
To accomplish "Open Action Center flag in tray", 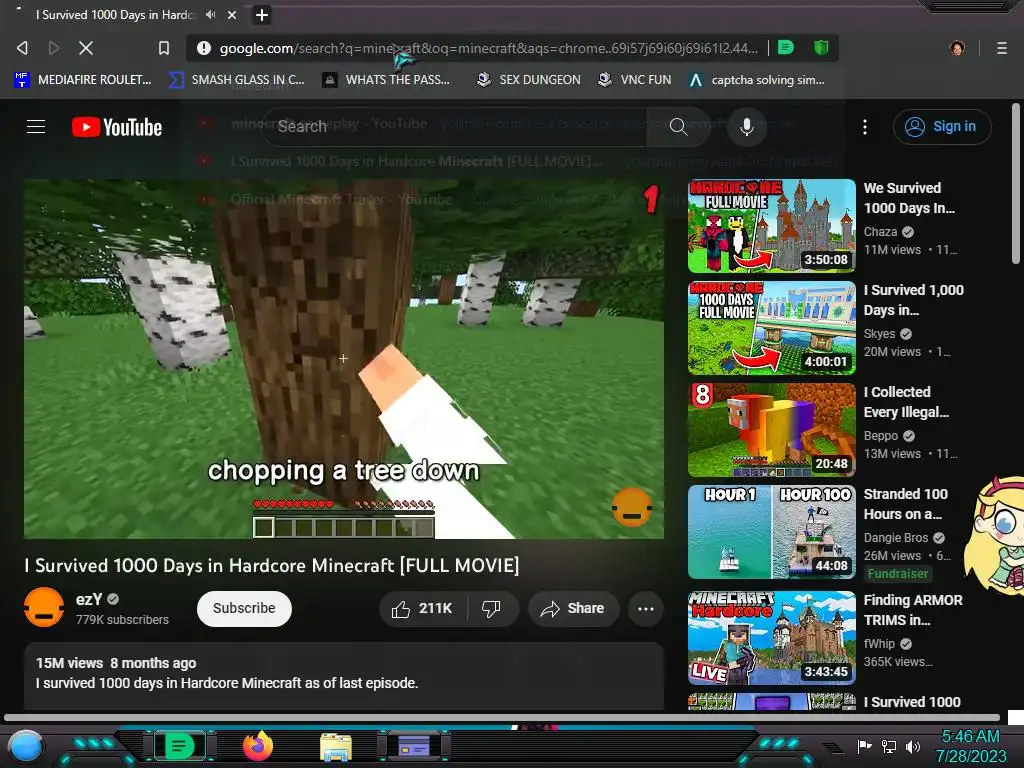I will [x=865, y=746].
